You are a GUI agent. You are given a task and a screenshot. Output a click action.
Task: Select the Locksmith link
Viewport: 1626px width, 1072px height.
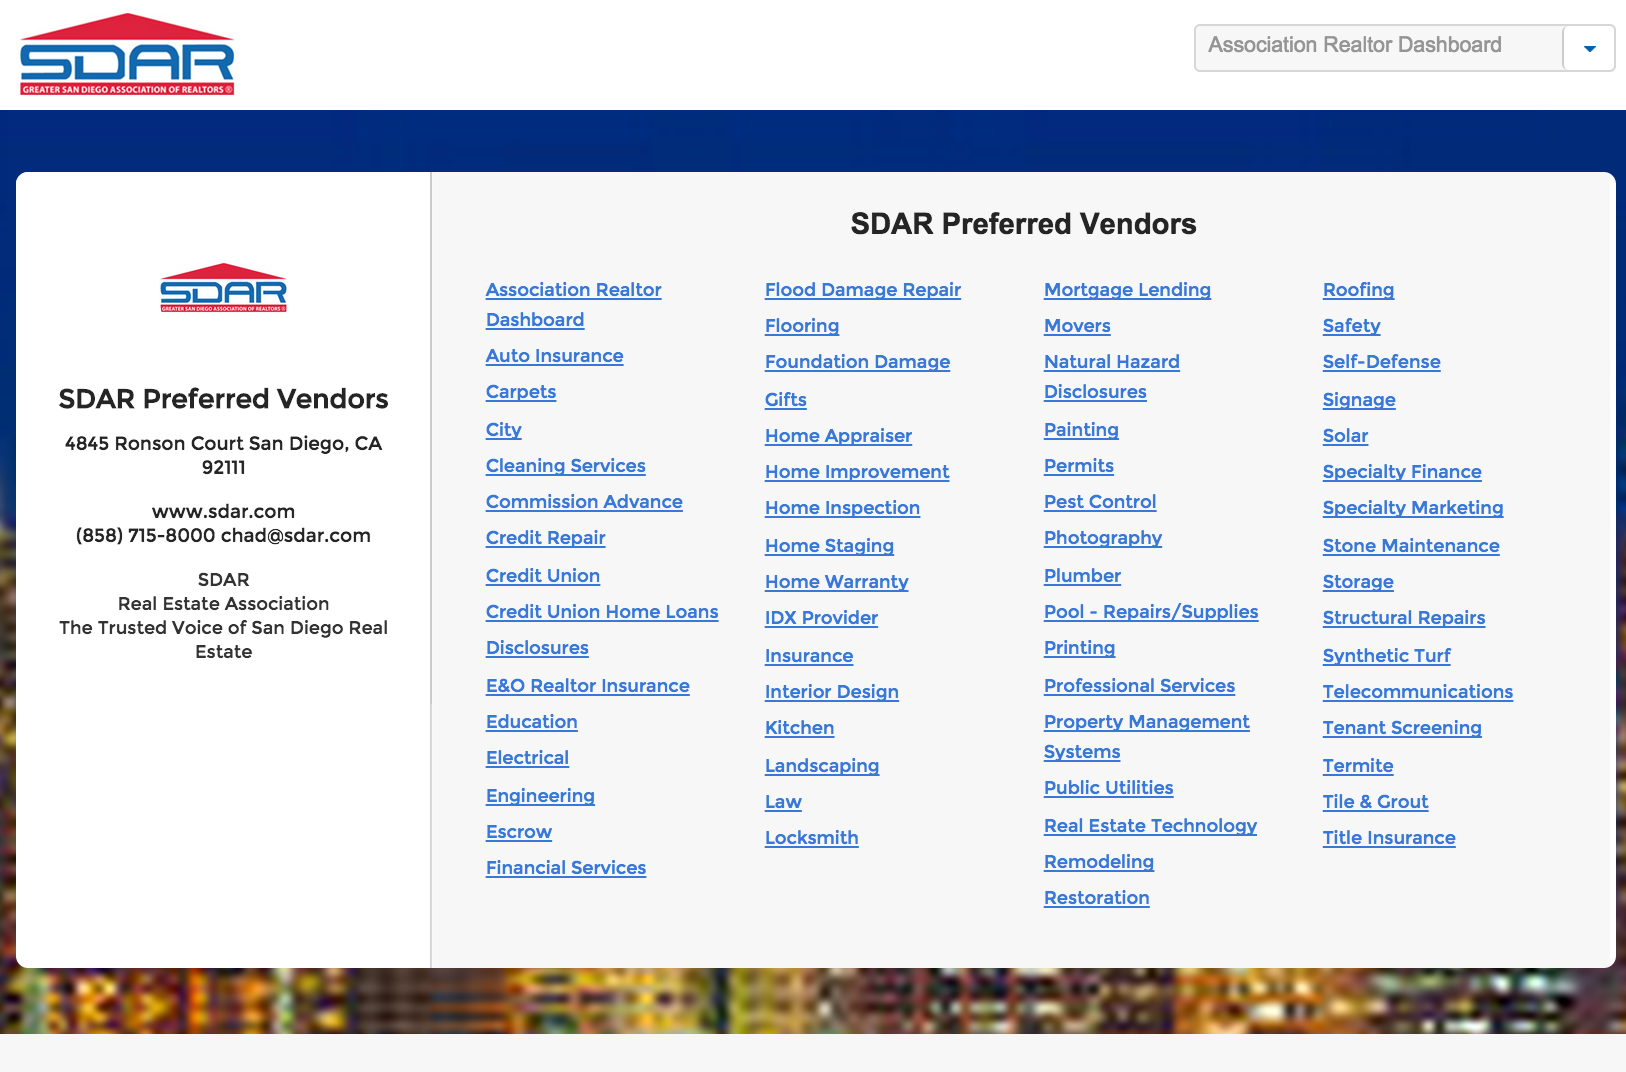[811, 838]
